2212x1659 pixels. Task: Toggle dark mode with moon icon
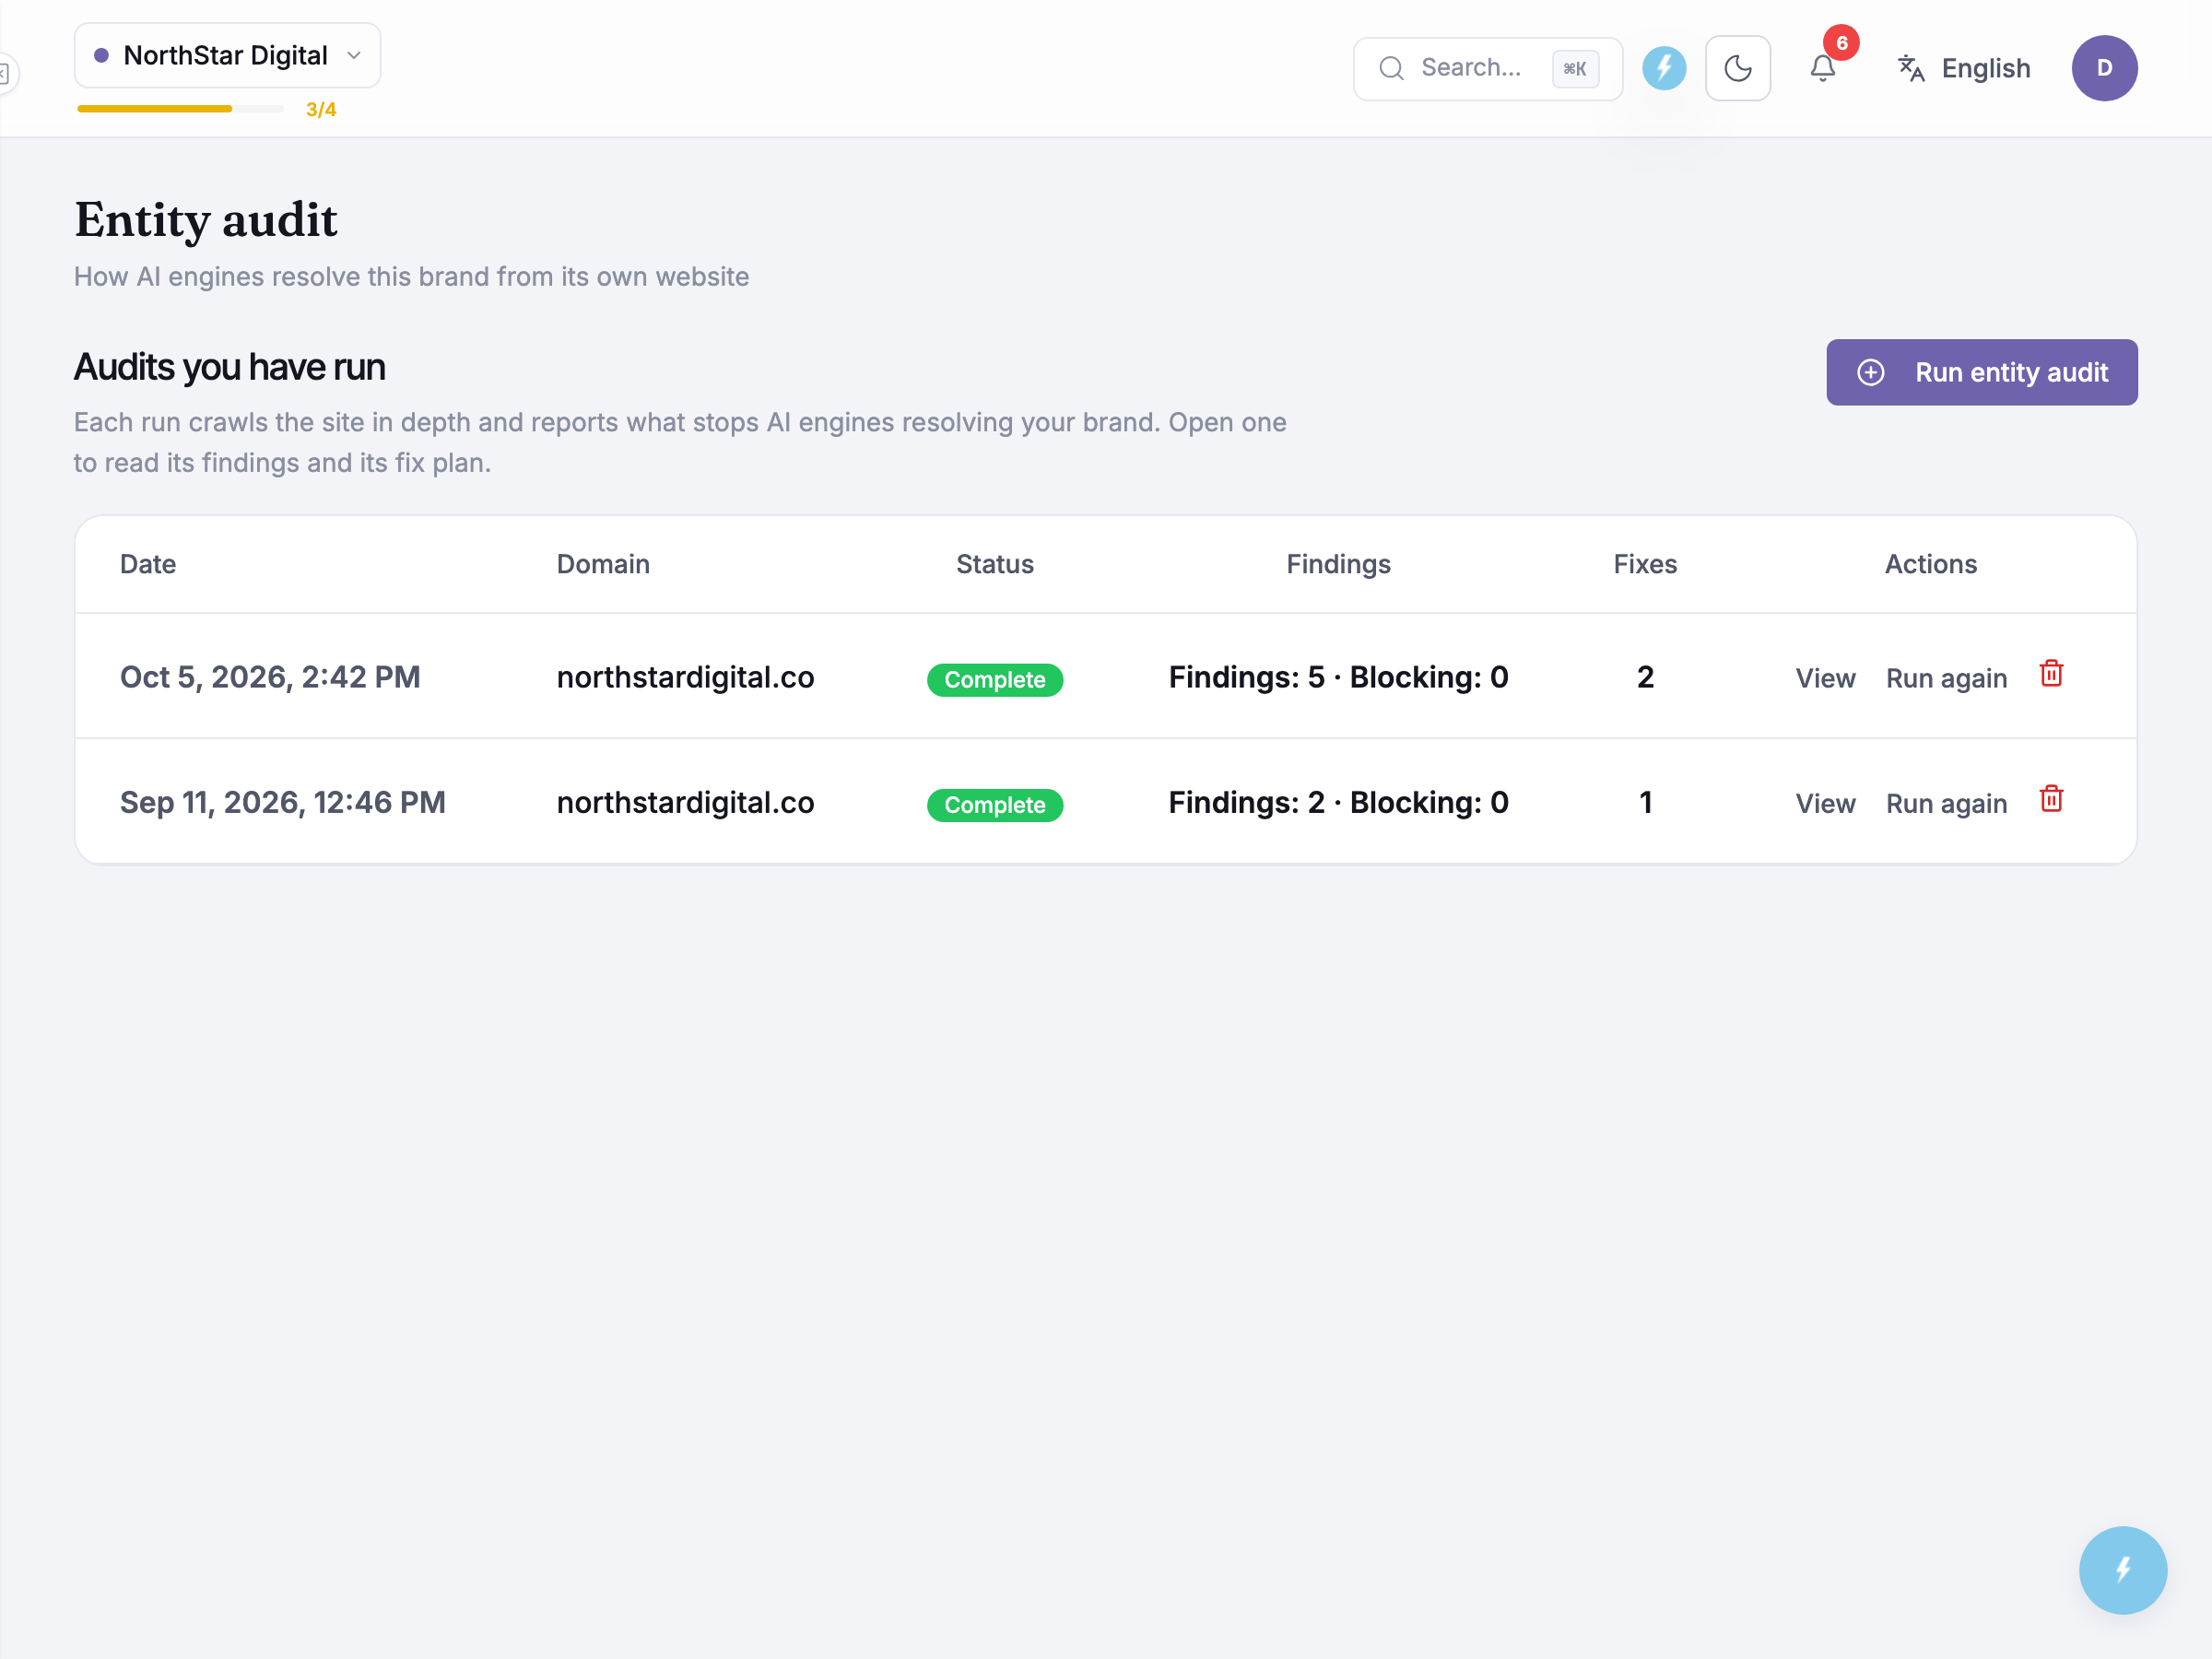1737,68
